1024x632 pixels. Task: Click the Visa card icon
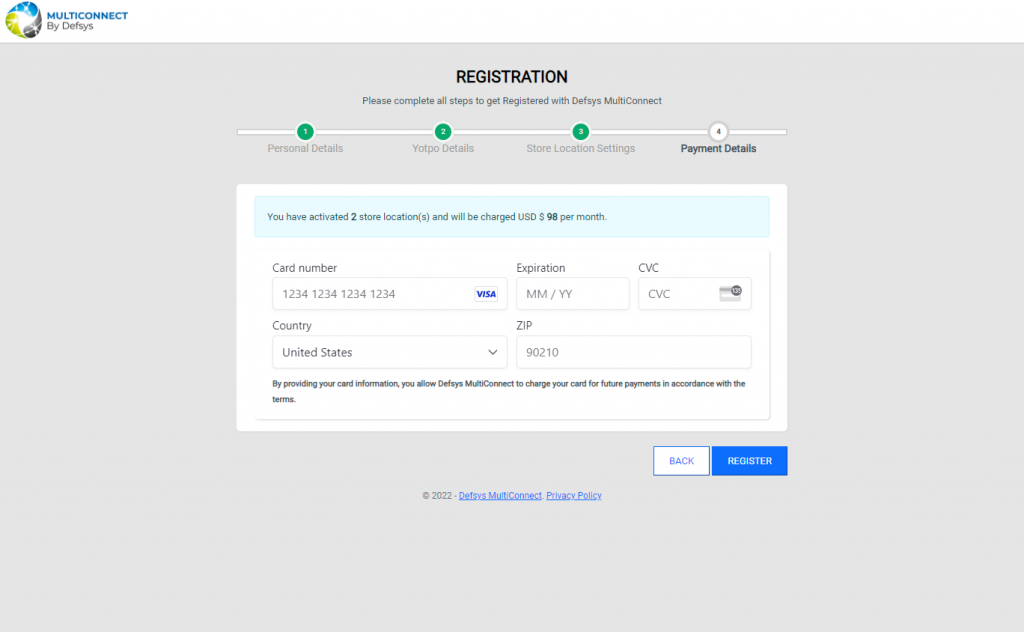pos(486,294)
